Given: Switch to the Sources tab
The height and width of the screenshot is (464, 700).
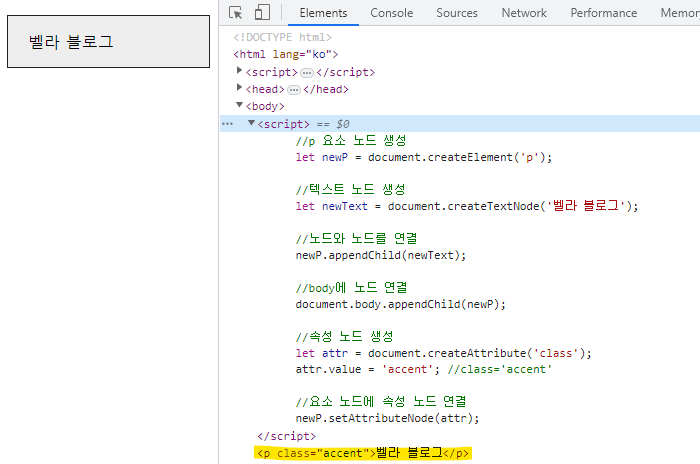Looking at the screenshot, I should click(457, 13).
